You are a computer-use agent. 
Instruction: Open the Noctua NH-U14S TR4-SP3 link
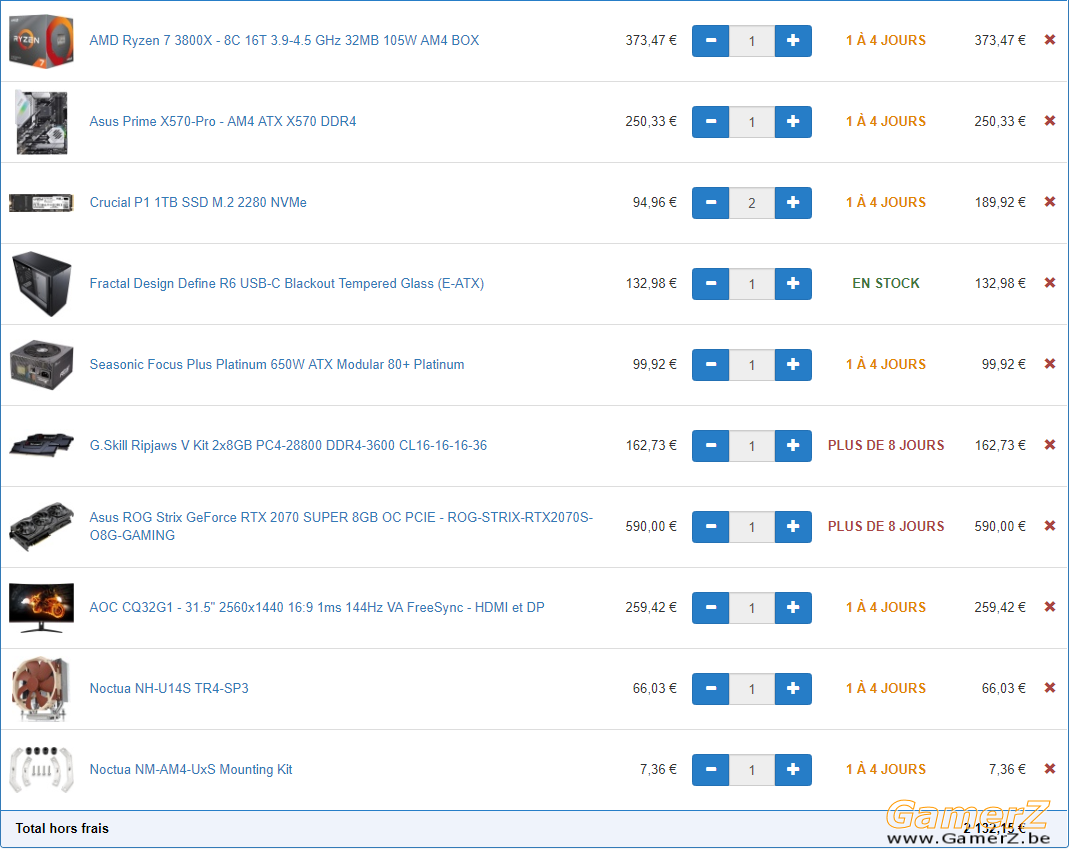169,689
